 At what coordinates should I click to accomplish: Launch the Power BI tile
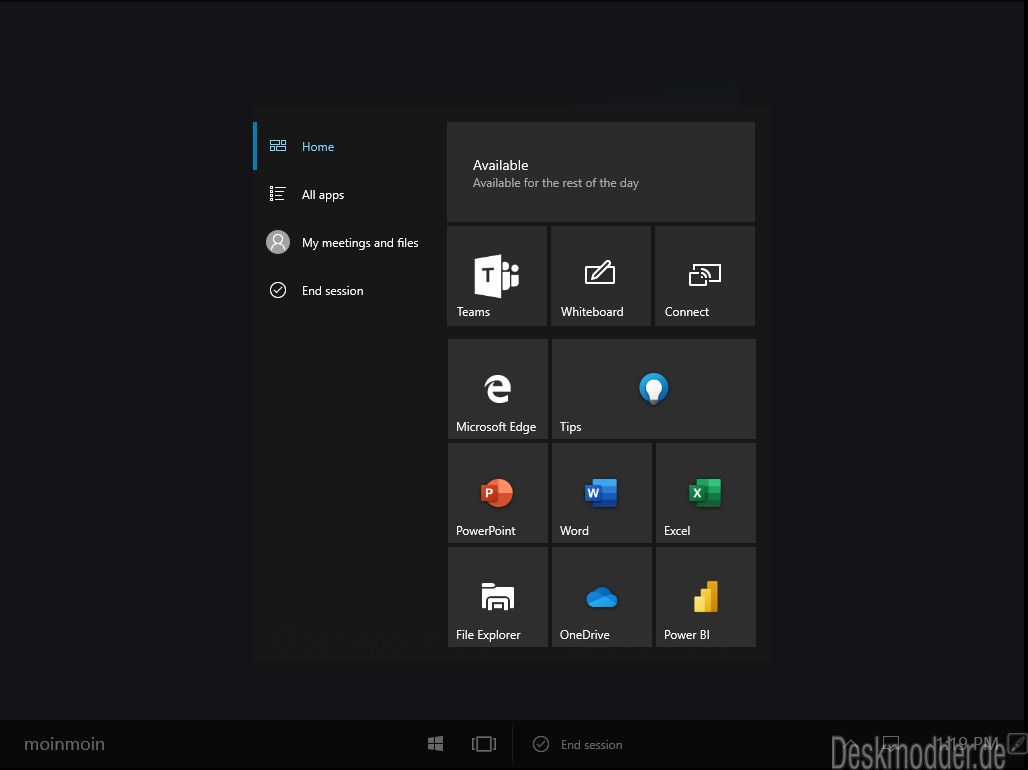tap(706, 597)
